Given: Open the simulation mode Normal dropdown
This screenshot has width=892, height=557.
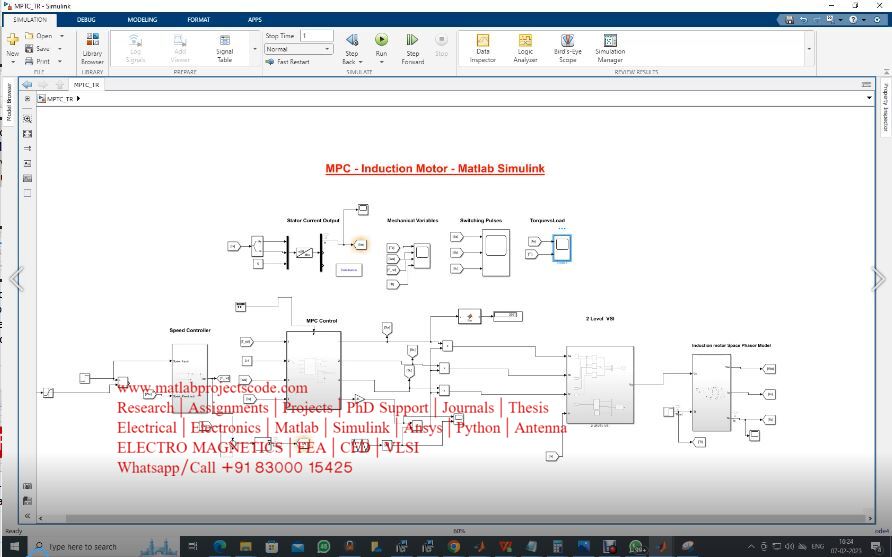Looking at the screenshot, I should [298, 48].
